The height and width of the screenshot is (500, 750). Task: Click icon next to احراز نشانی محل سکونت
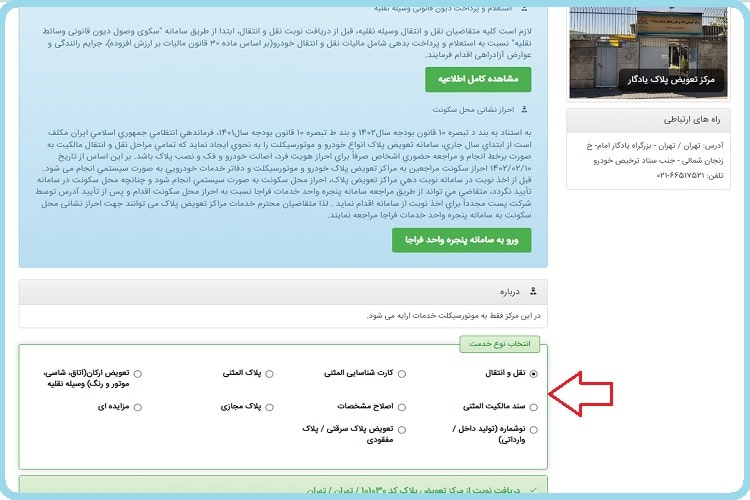coord(524,110)
